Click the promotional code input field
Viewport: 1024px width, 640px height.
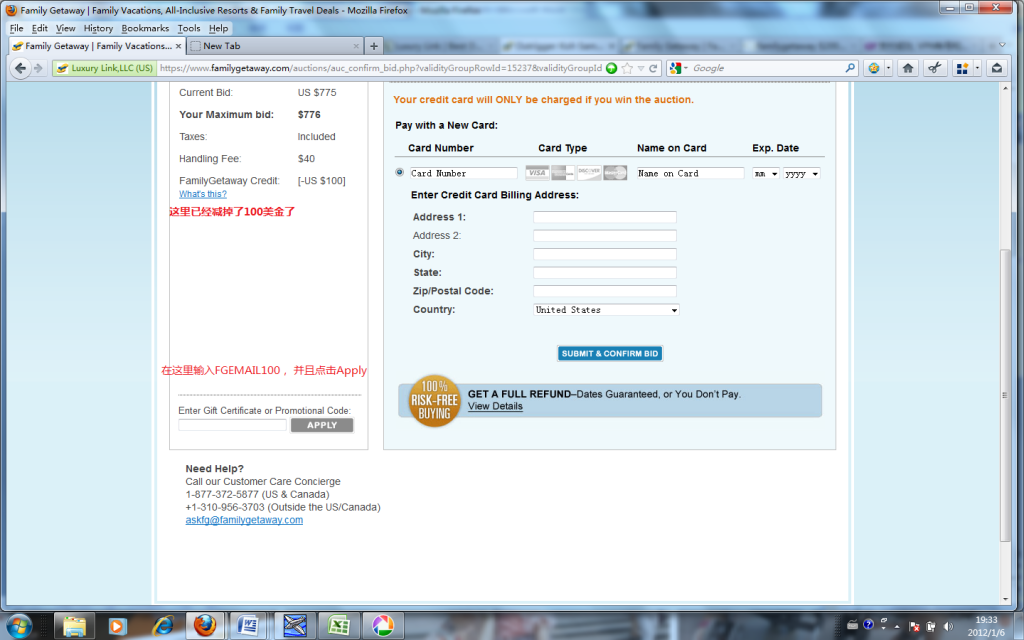click(x=232, y=425)
